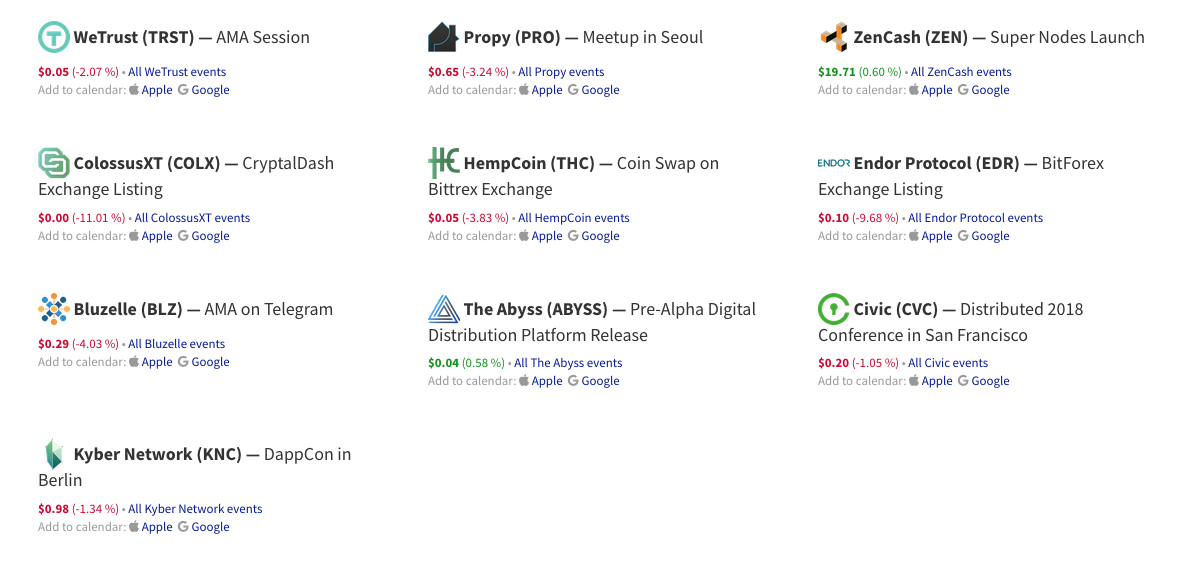Viewport: 1196px width, 578px height.
Task: Open All WeTrust events link
Action: (x=177, y=72)
